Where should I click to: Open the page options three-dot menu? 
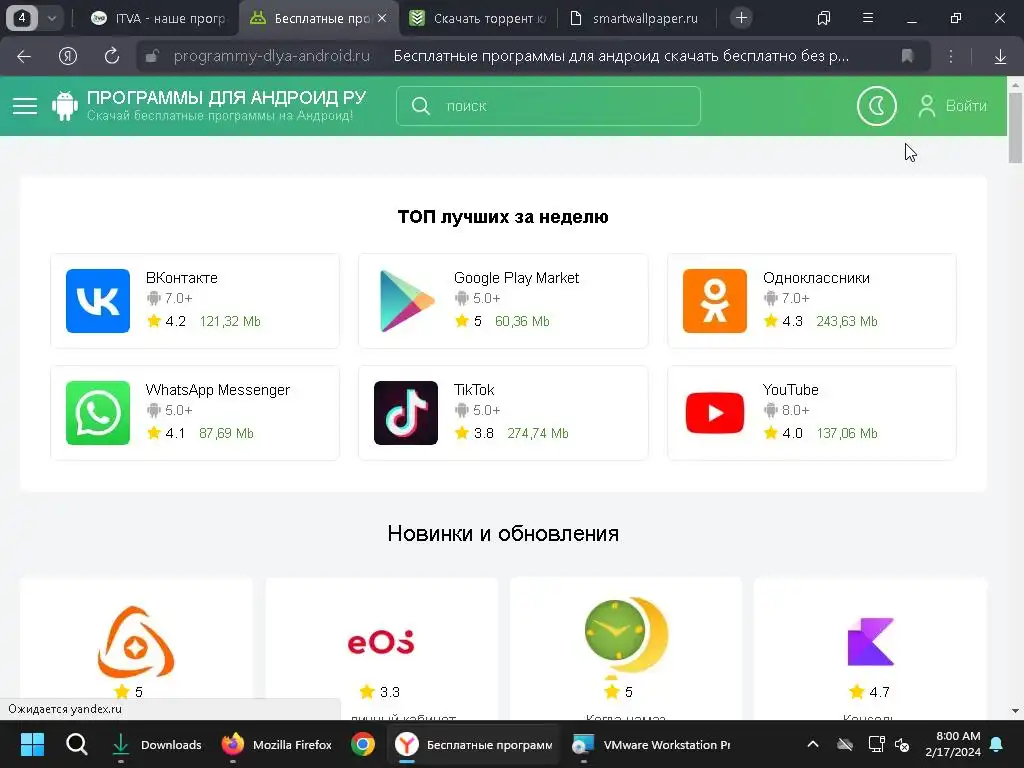[951, 56]
